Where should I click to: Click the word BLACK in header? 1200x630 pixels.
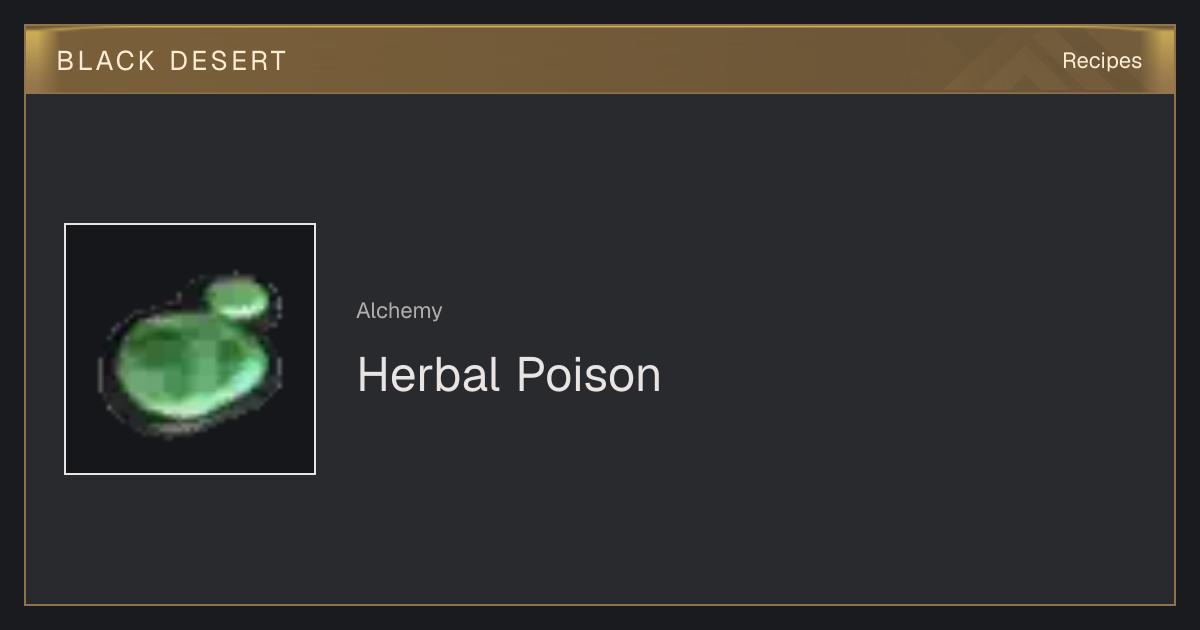click(107, 61)
